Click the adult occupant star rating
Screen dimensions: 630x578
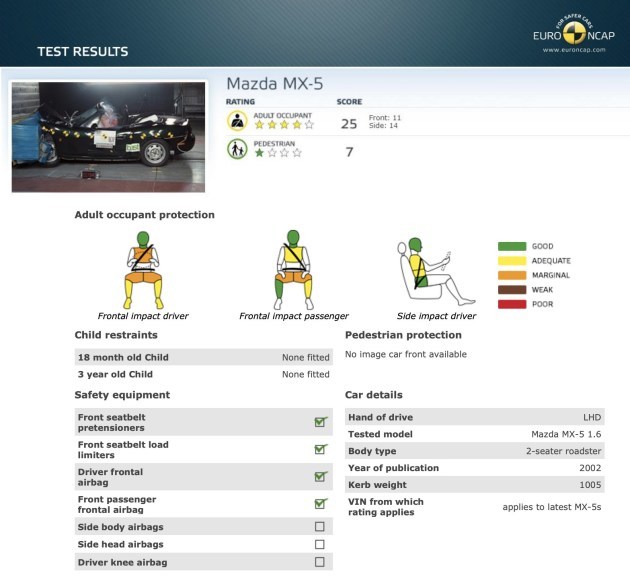(284, 125)
